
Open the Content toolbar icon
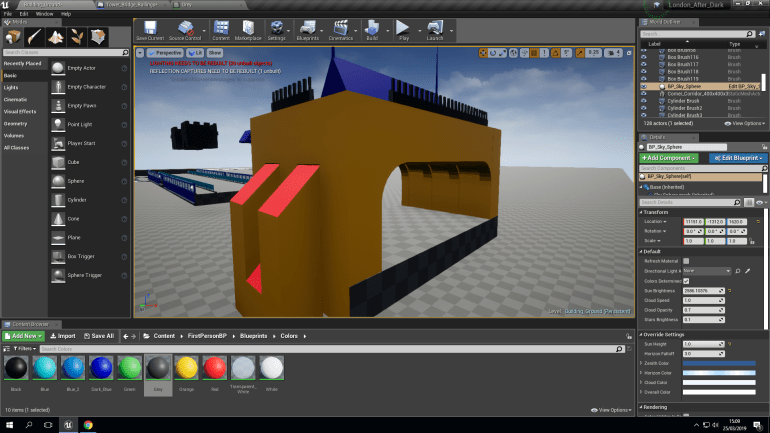click(221, 30)
